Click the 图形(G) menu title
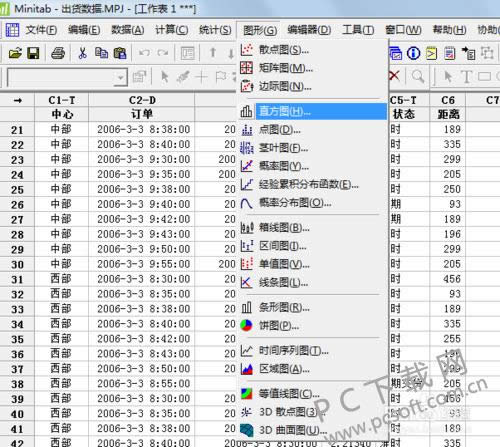 (260, 31)
